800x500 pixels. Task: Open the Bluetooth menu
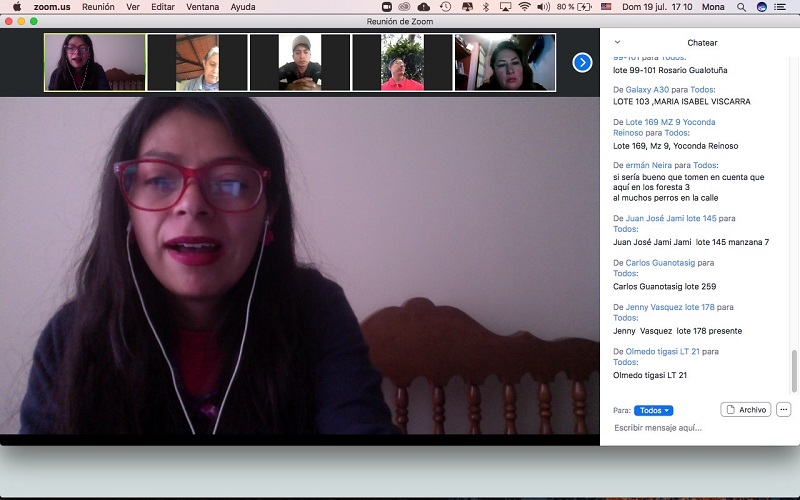coord(486,7)
